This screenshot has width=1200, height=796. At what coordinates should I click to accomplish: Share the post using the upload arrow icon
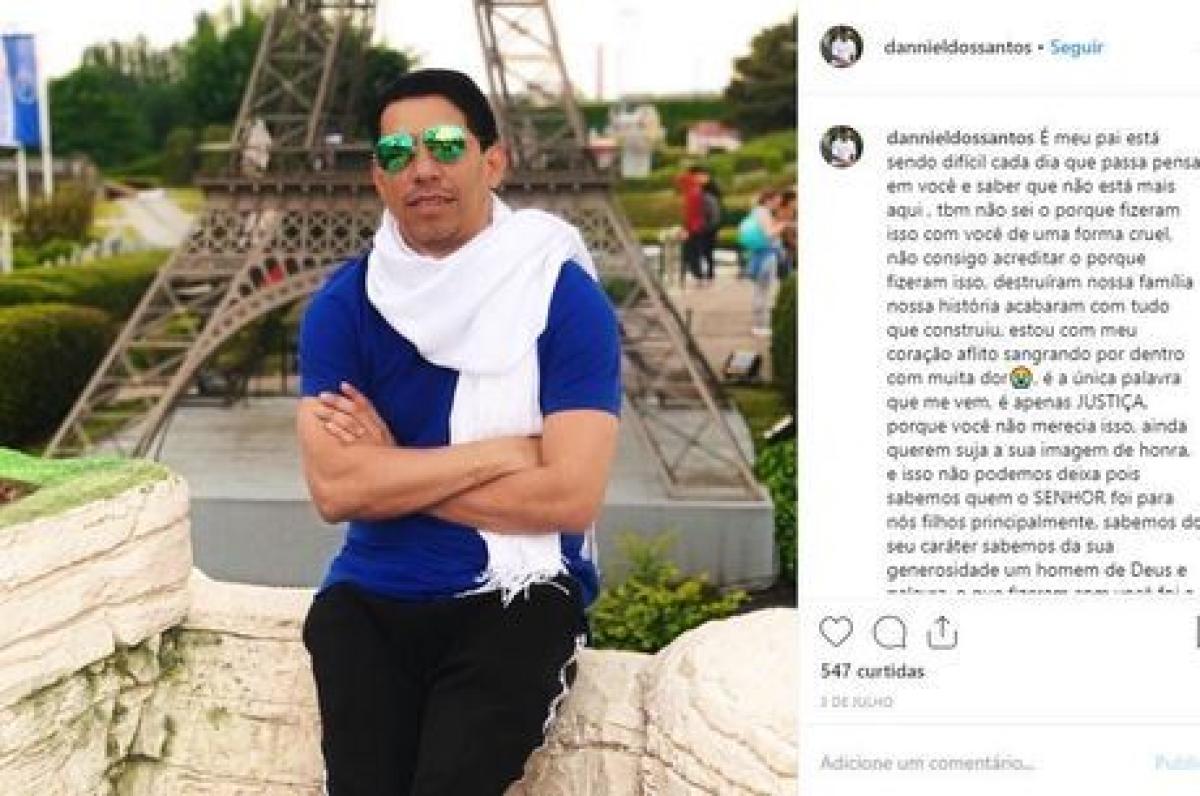coord(942,632)
